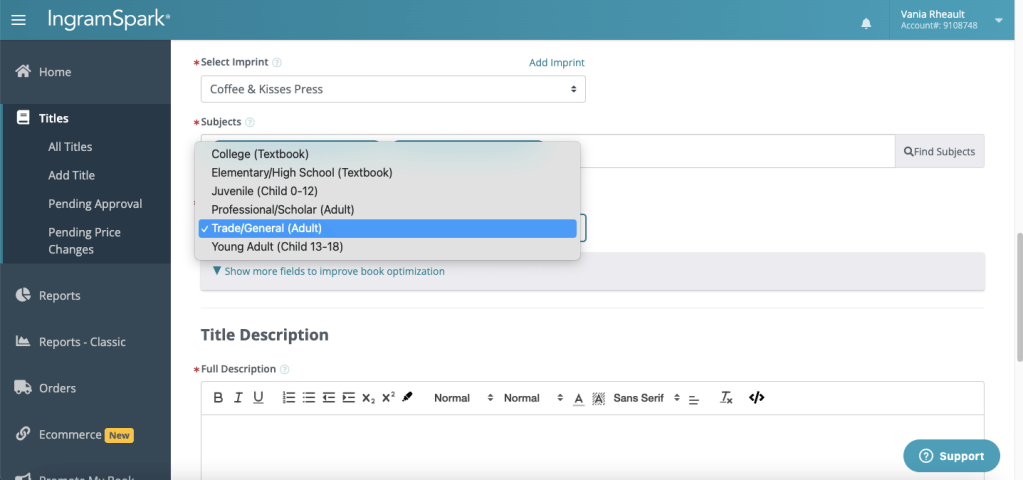The image size is (1023, 480).
Task: Click the subscript icon
Action: (x=368, y=398)
